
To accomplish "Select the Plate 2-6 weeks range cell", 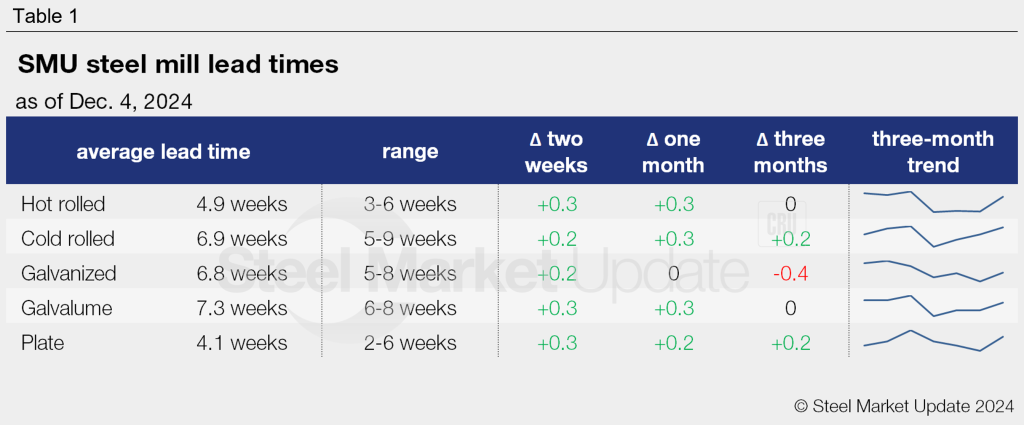I will tap(410, 343).
